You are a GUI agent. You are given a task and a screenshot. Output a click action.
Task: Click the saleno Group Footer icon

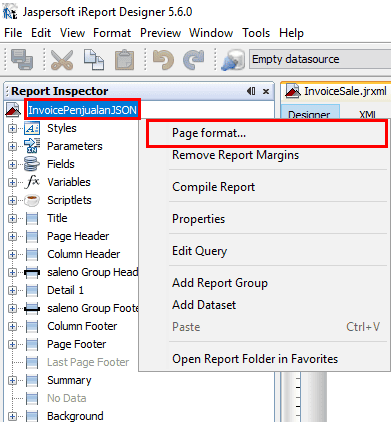pos(32,308)
